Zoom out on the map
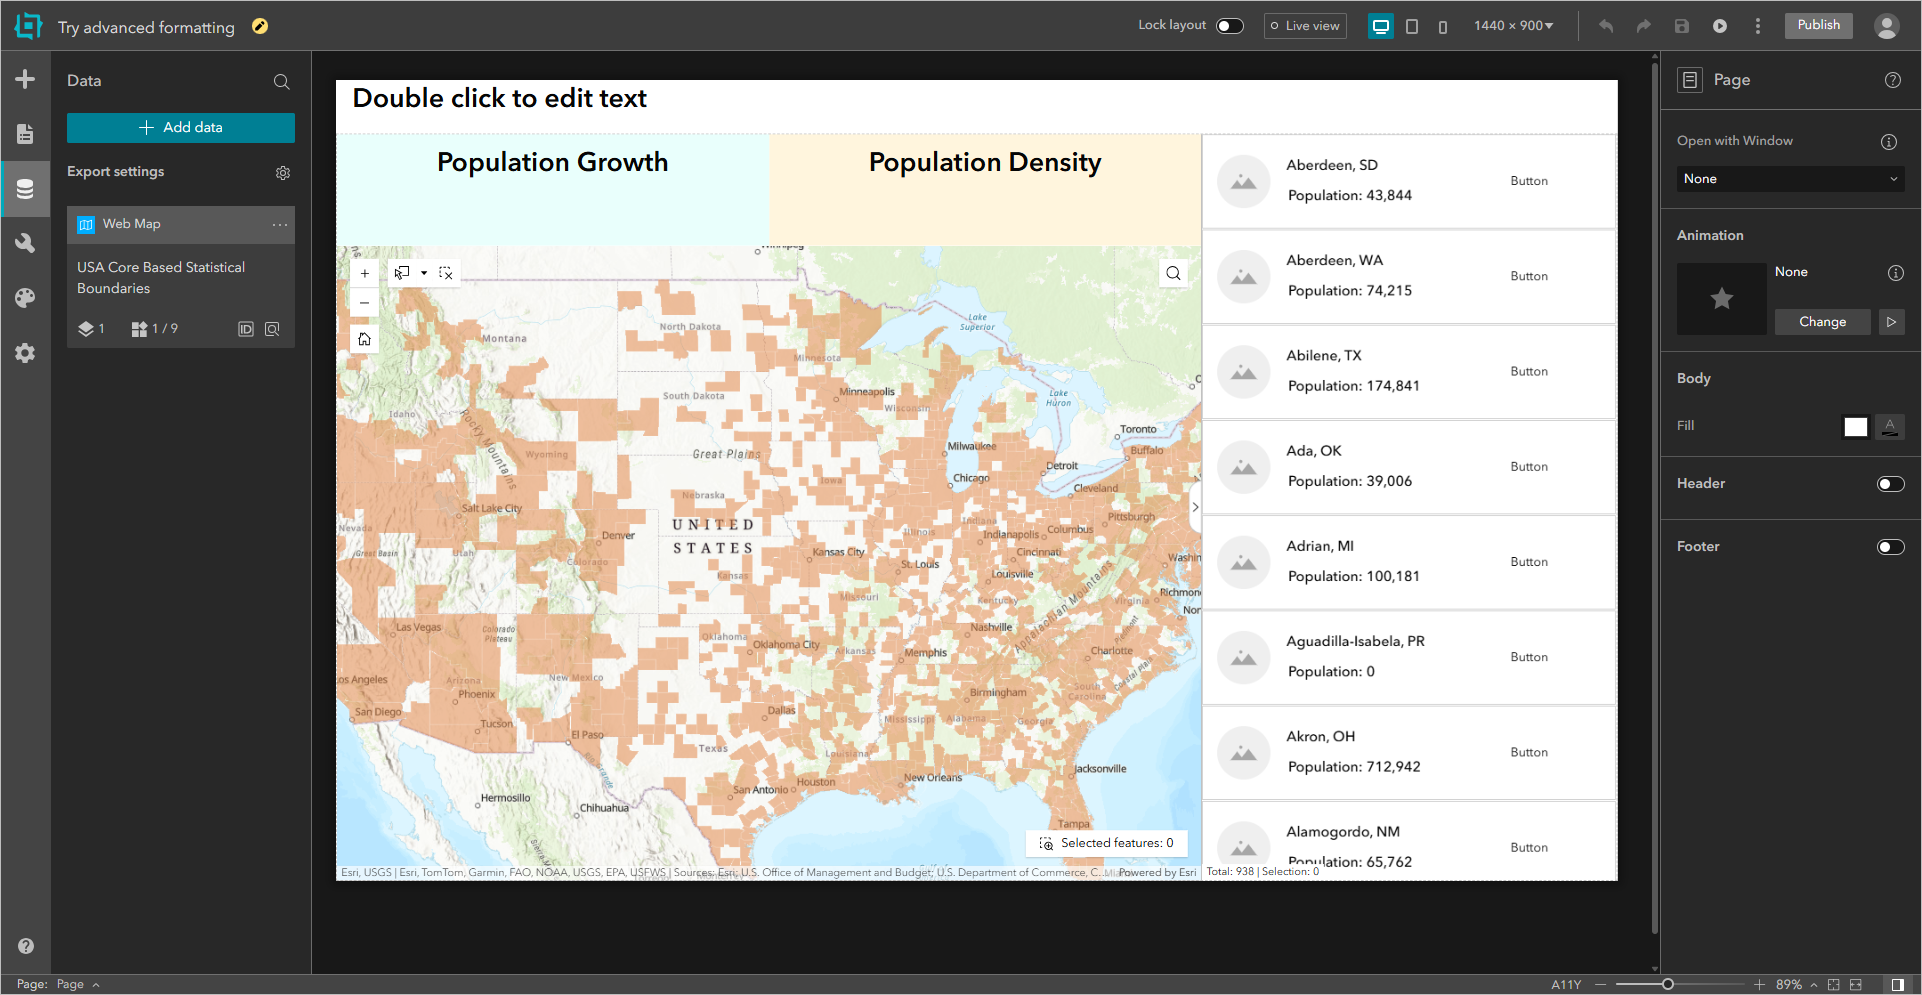Screen dimensions: 1922x995 [365, 303]
